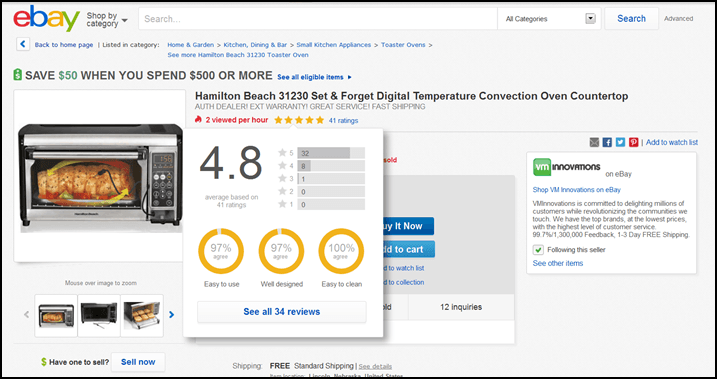Screen dimensions: 717x379
Task: Uncheck Following this seller checkbox
Action: click(539, 250)
